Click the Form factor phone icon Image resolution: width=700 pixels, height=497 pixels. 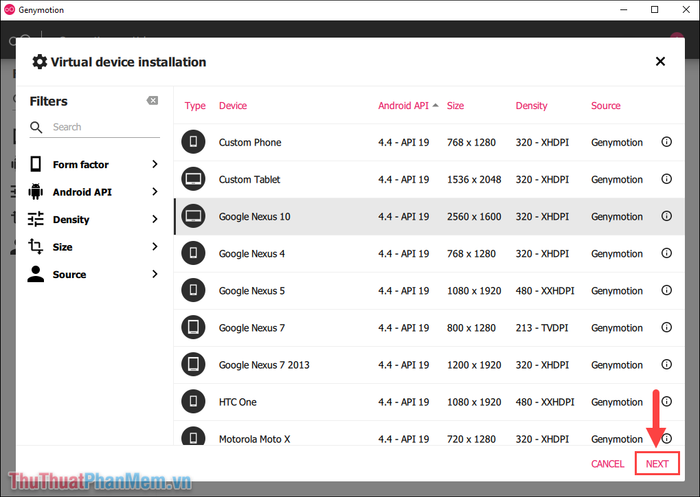pos(36,164)
